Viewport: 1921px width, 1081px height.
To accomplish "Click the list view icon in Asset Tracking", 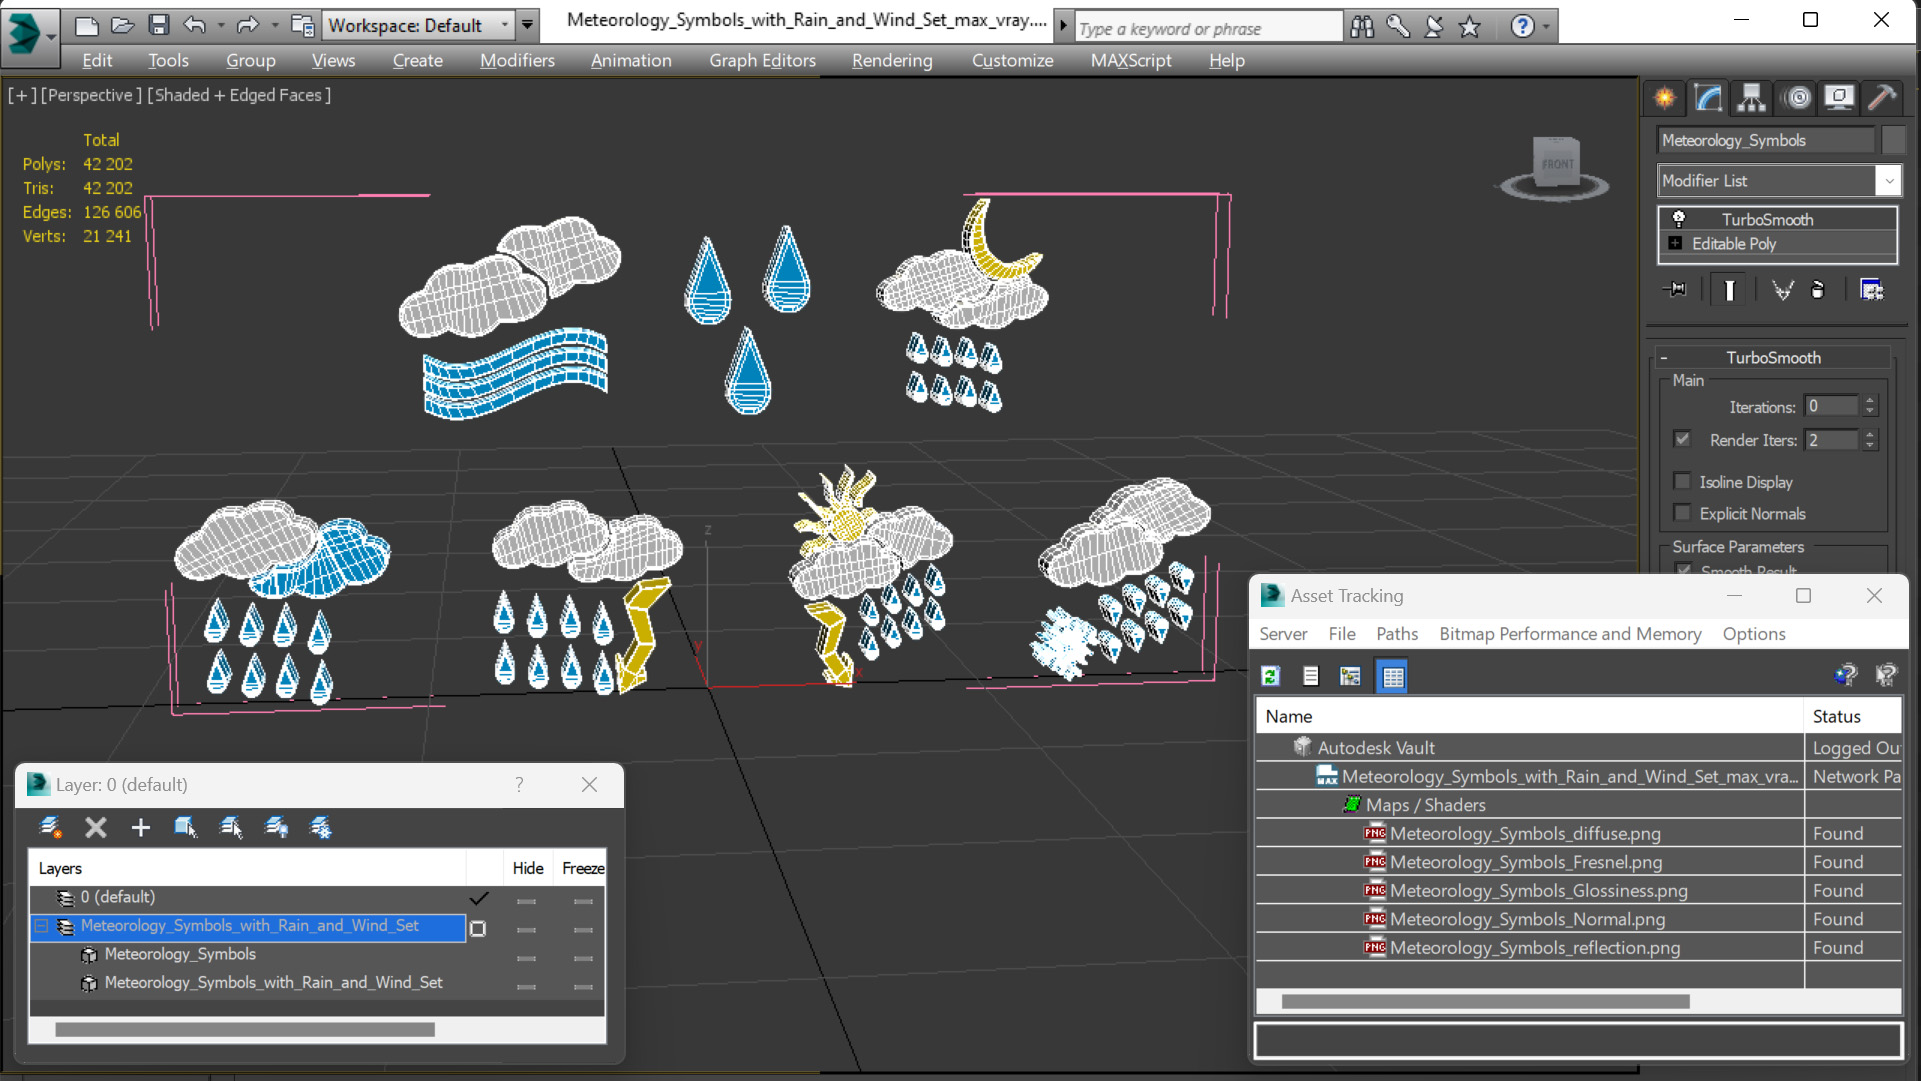I will coord(1311,676).
